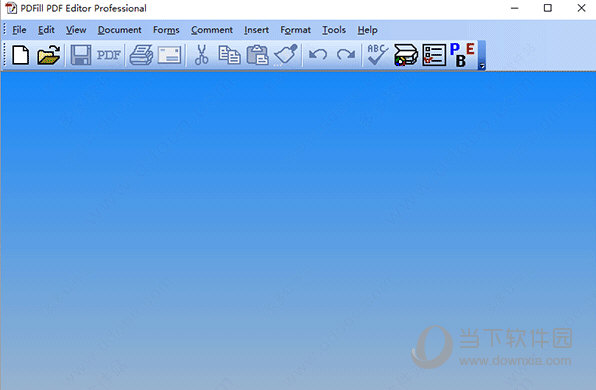
Task: Click the email envelope icon
Action: point(169,55)
